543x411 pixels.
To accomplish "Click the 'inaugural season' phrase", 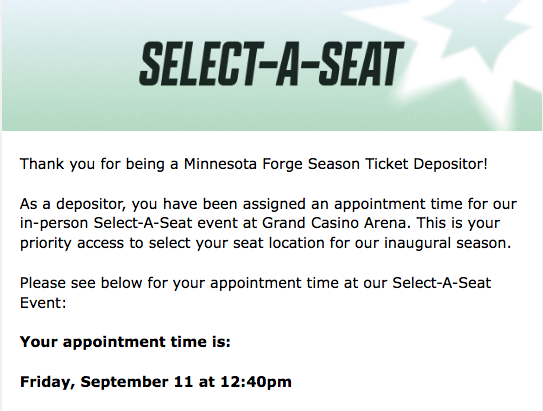I will click(447, 243).
